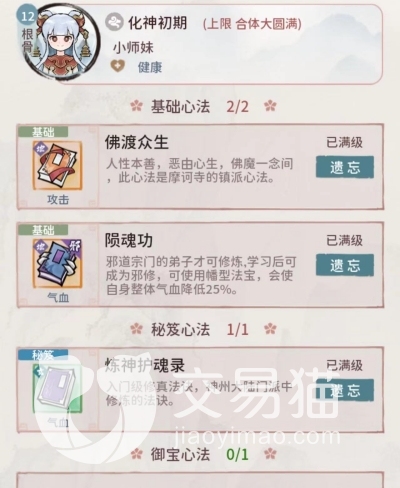400x488 pixels.
Task: Click the 佛渡众生 skill title
Action: 137,142
